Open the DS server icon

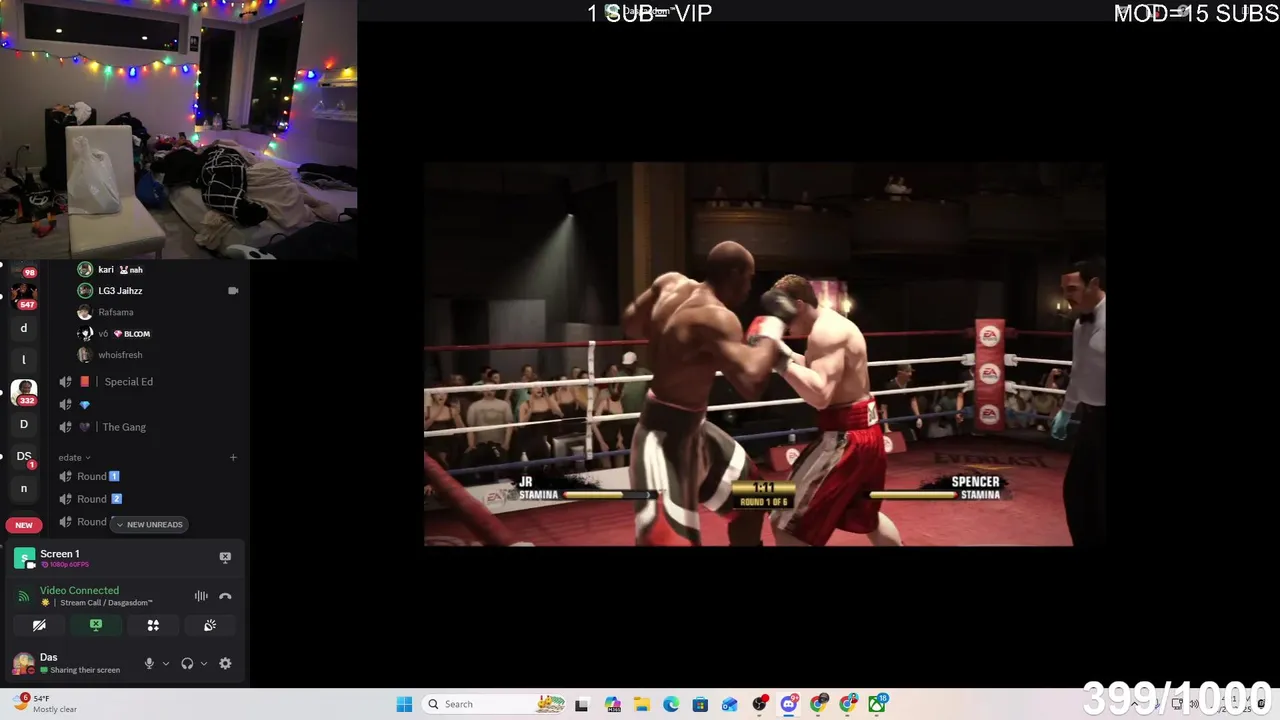click(x=24, y=456)
